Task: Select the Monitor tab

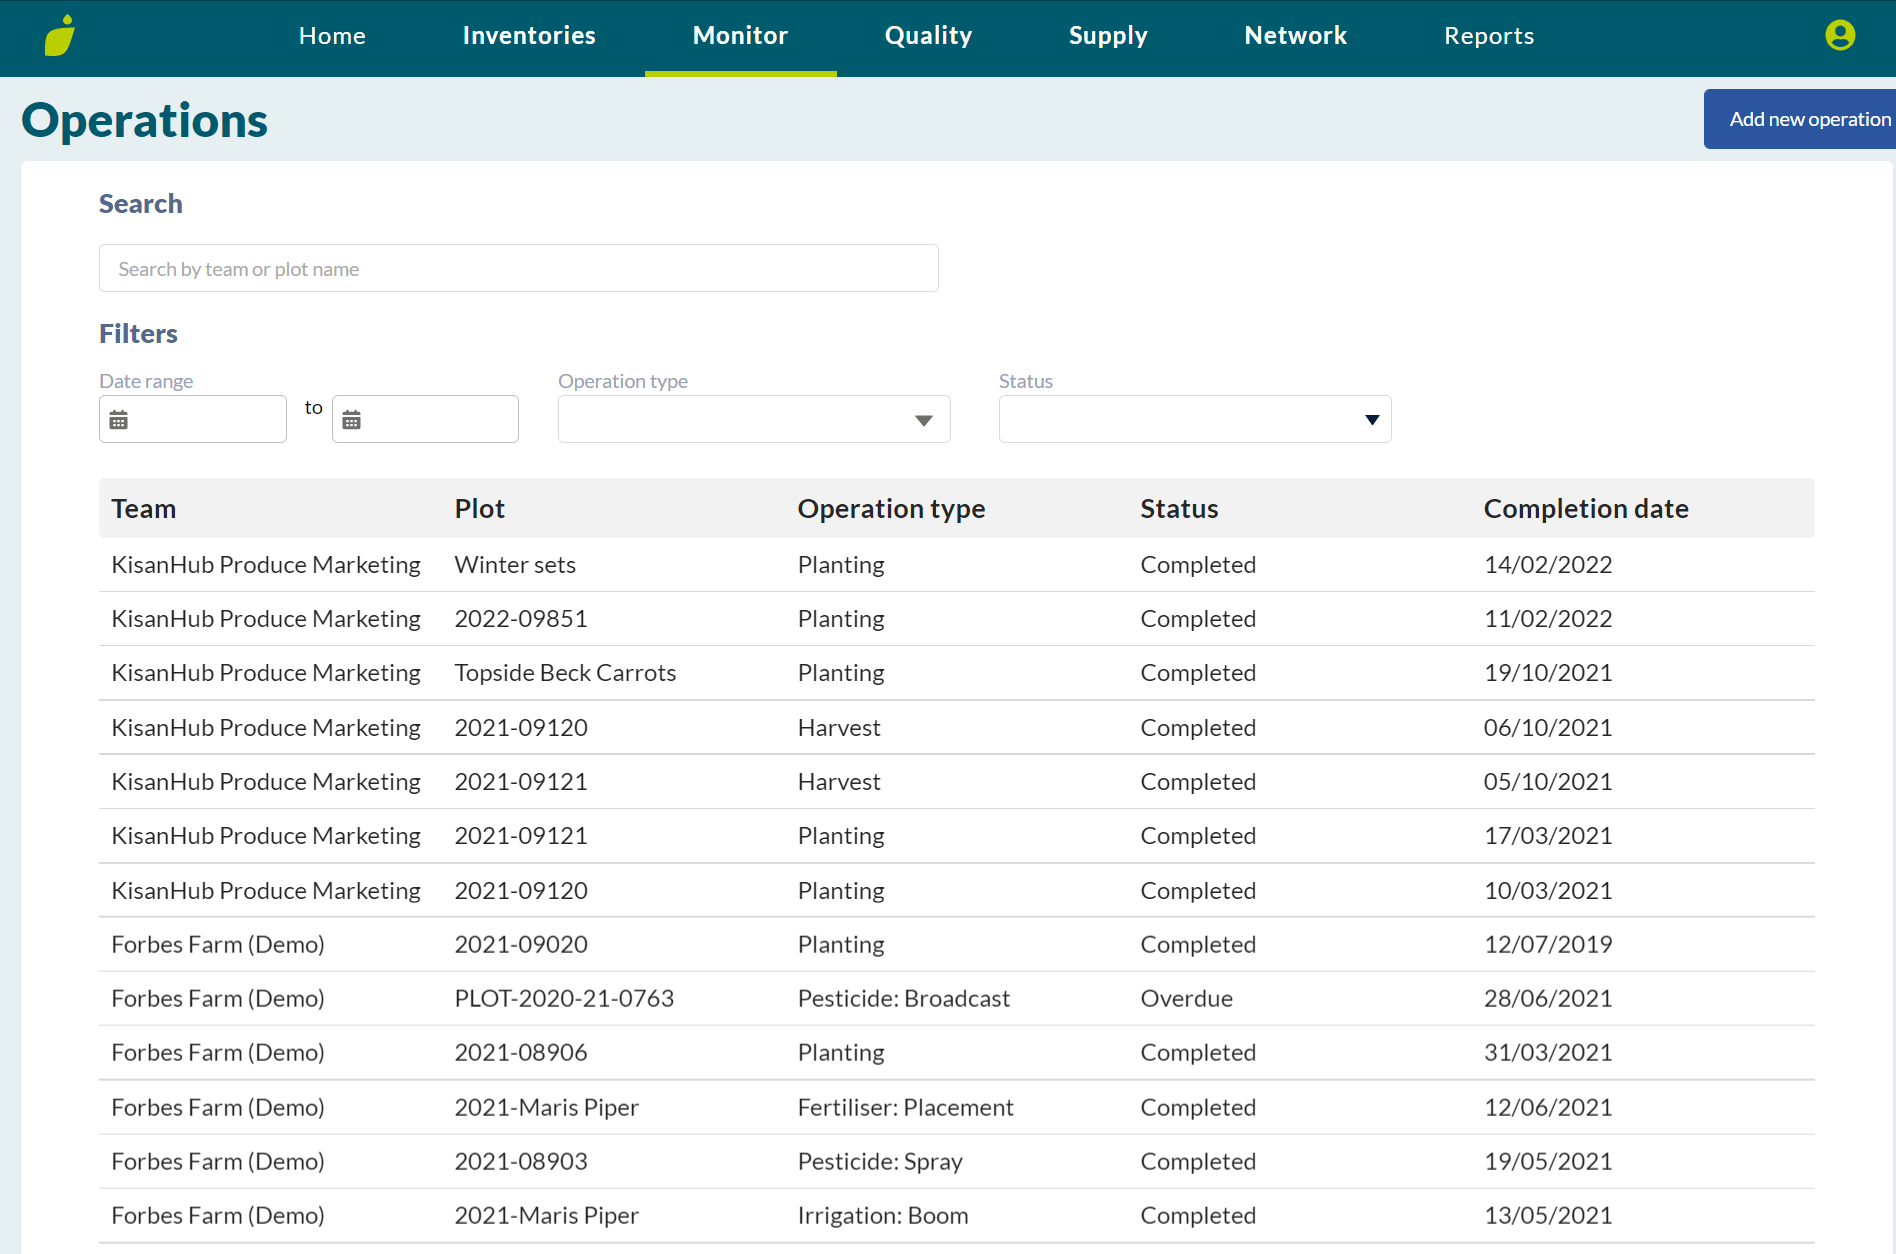Action: coord(740,36)
